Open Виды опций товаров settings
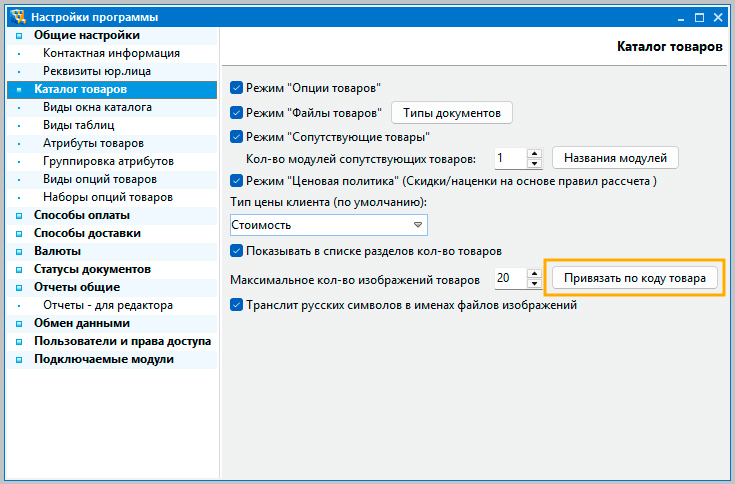 (x=100, y=179)
